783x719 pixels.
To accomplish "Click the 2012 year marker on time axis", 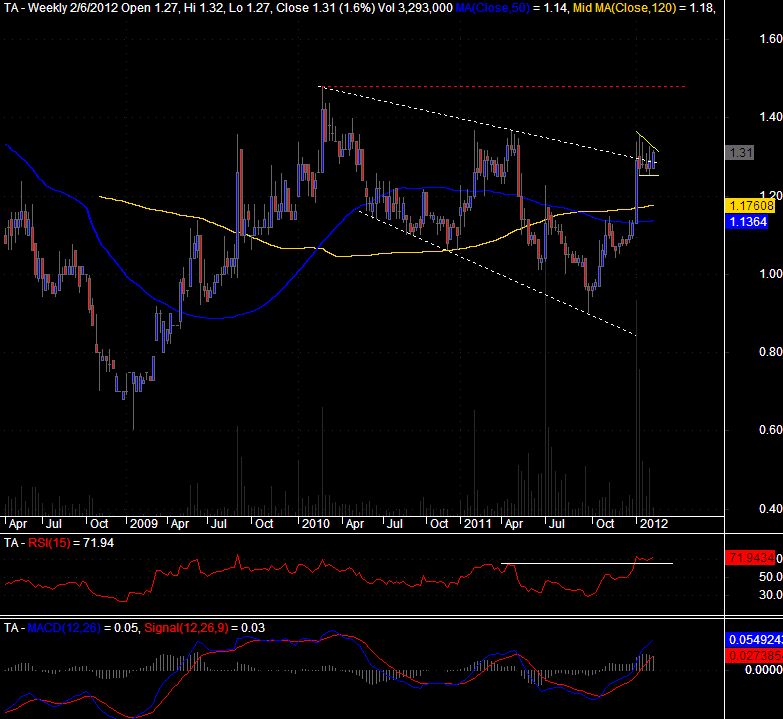I will tap(654, 524).
